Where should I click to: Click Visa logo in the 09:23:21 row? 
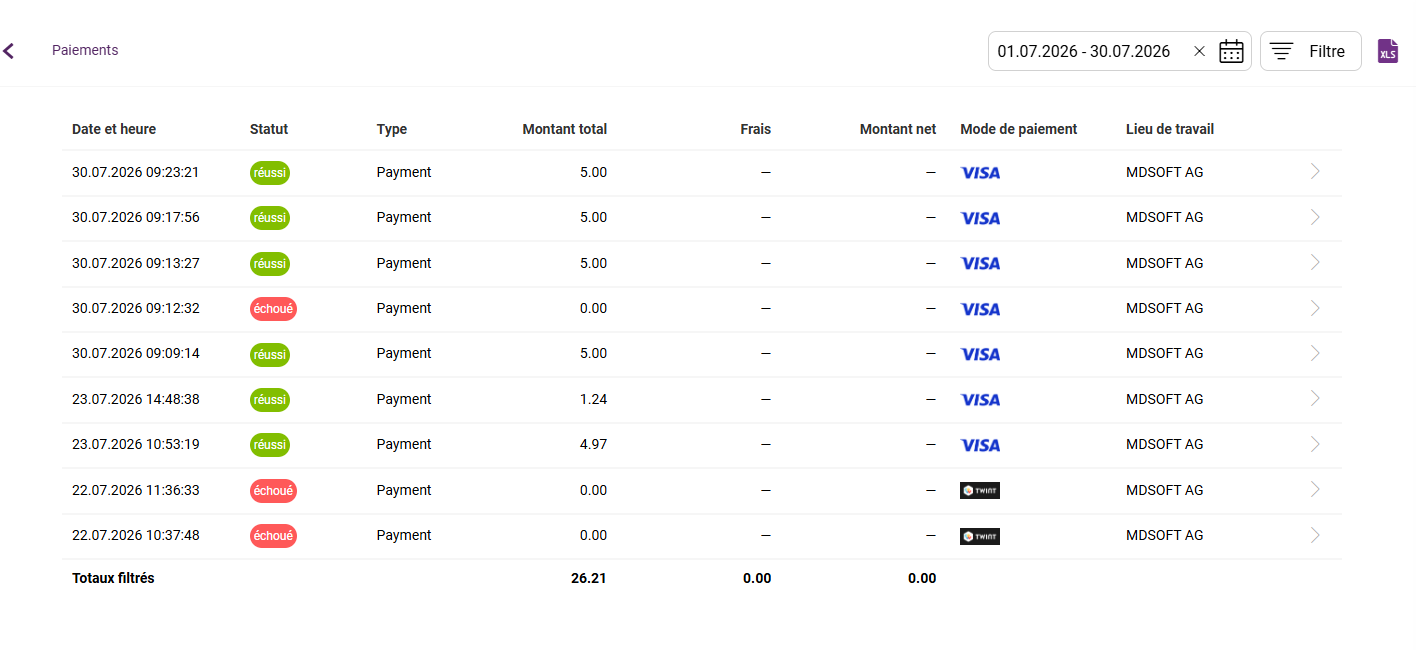point(980,173)
